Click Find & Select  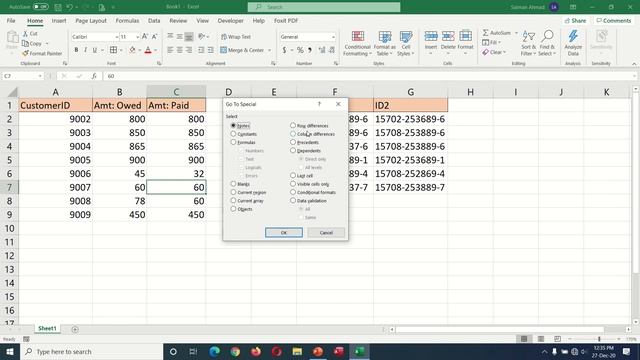point(547,43)
